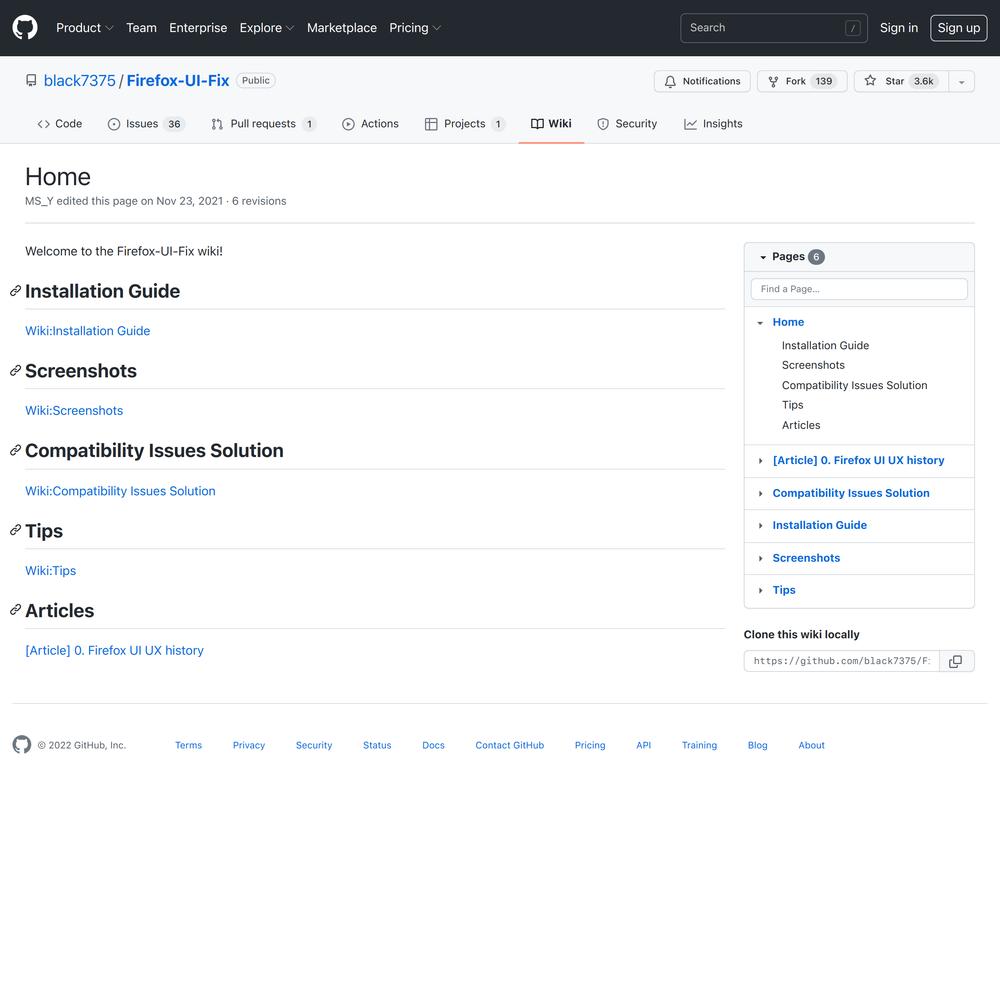Jump to Articles section from sidebar

click(x=801, y=425)
